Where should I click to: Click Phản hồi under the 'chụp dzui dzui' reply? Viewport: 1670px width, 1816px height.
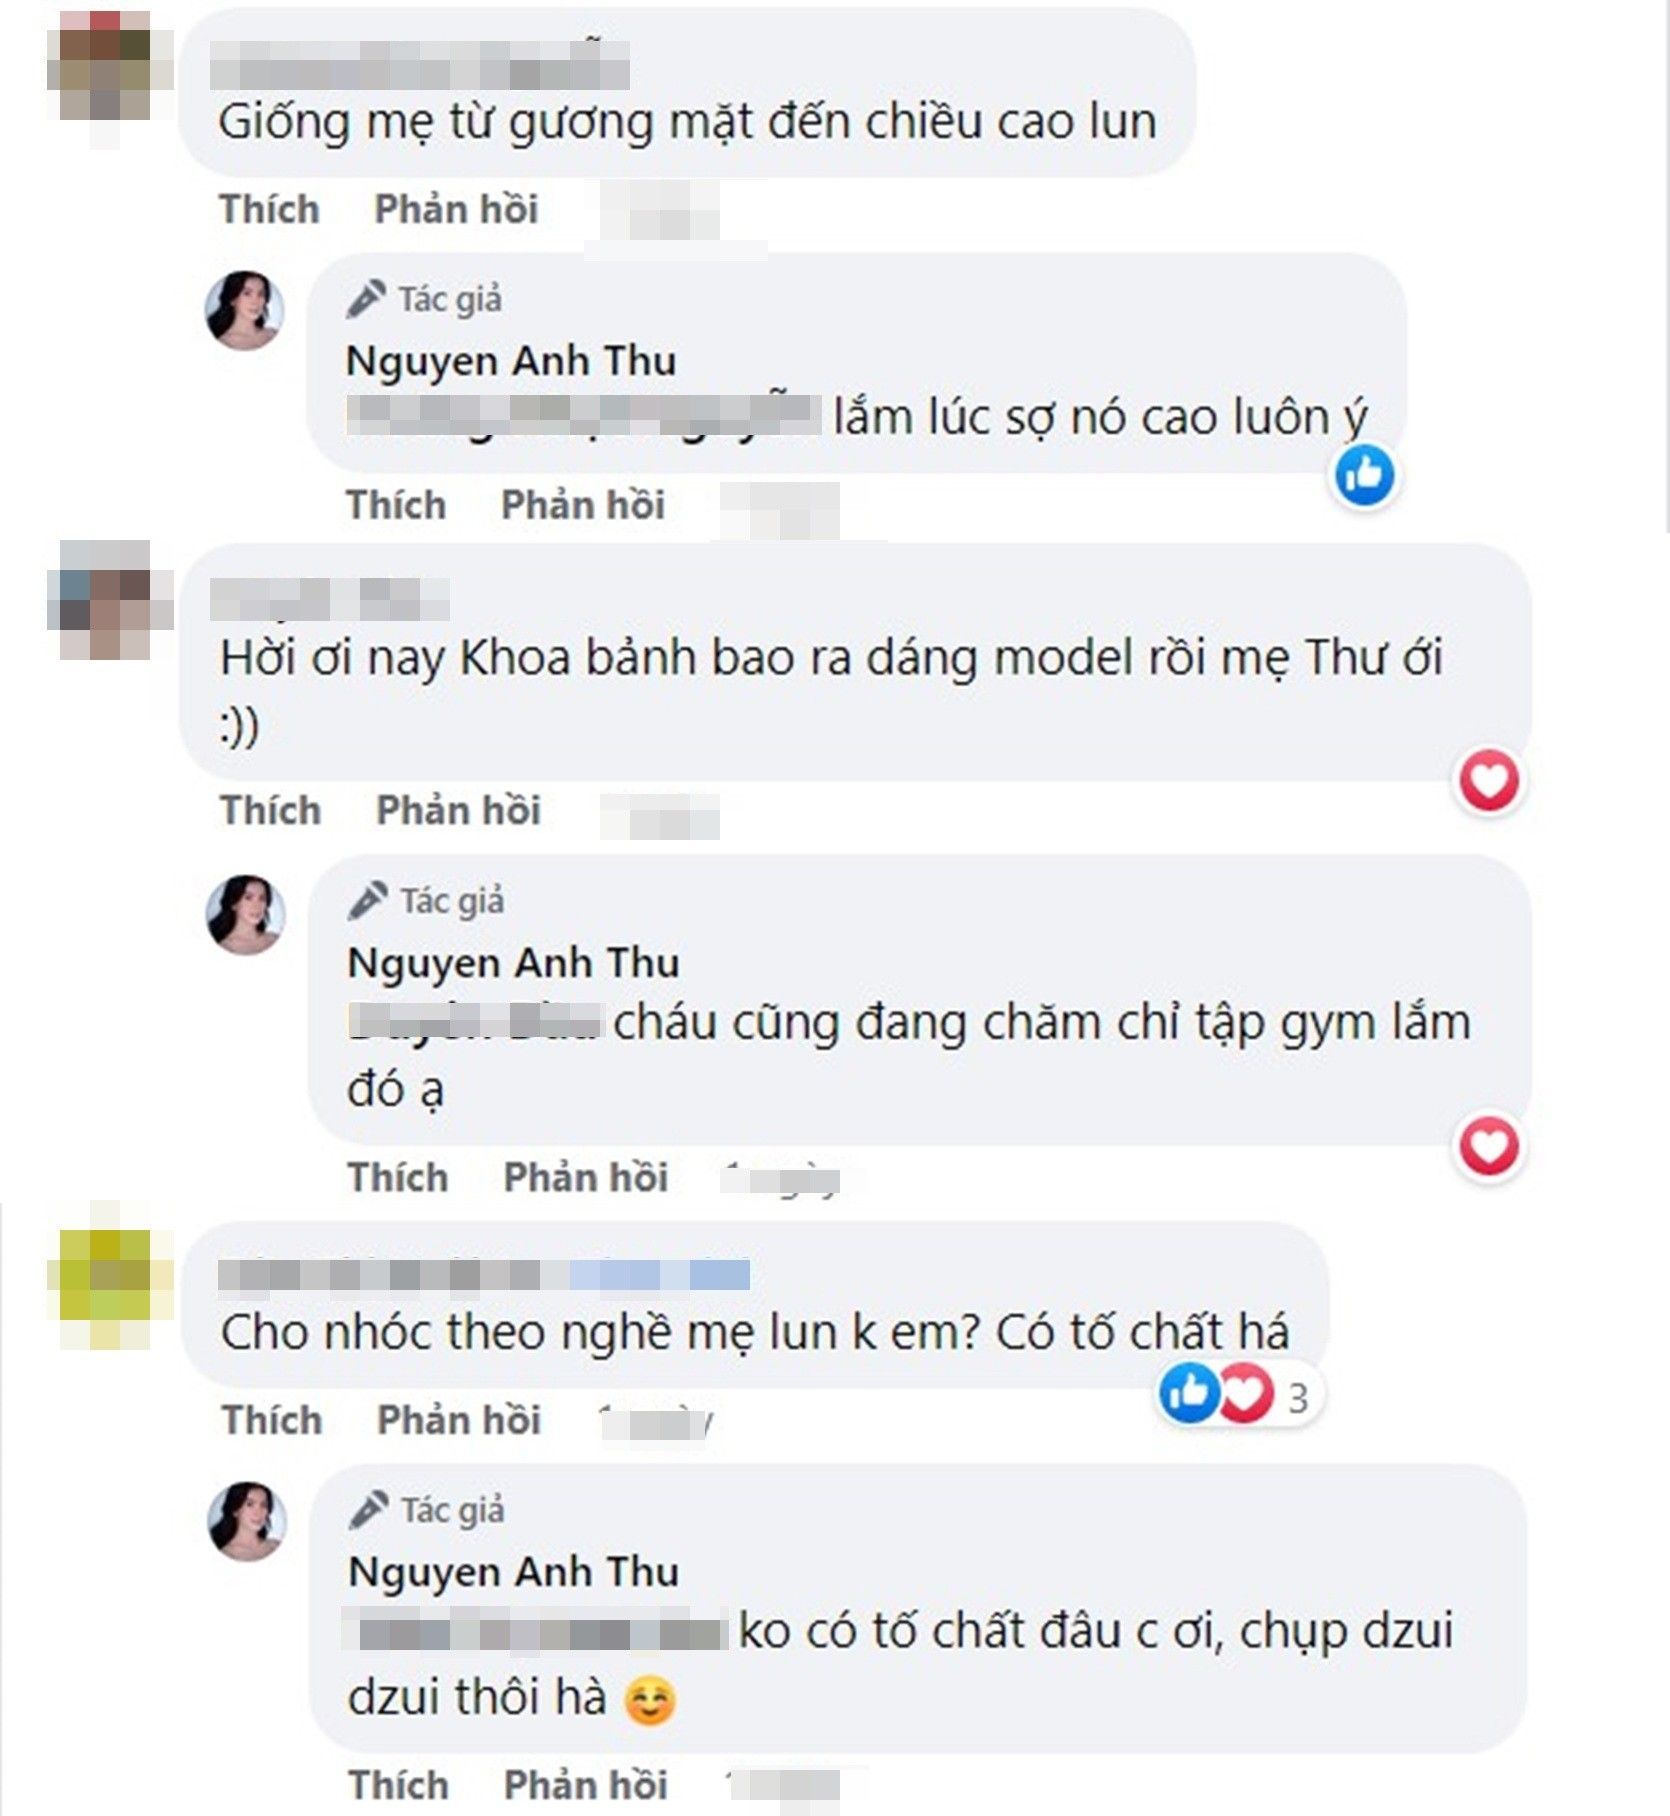(586, 1785)
